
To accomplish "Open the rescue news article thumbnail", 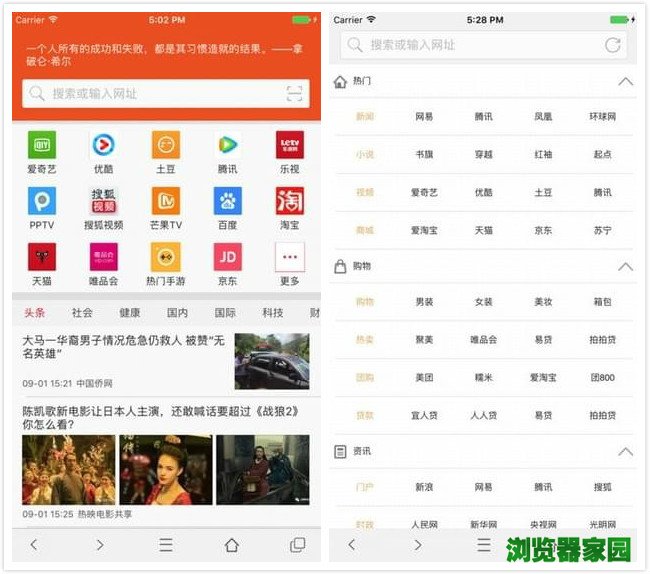I will tap(272, 361).
